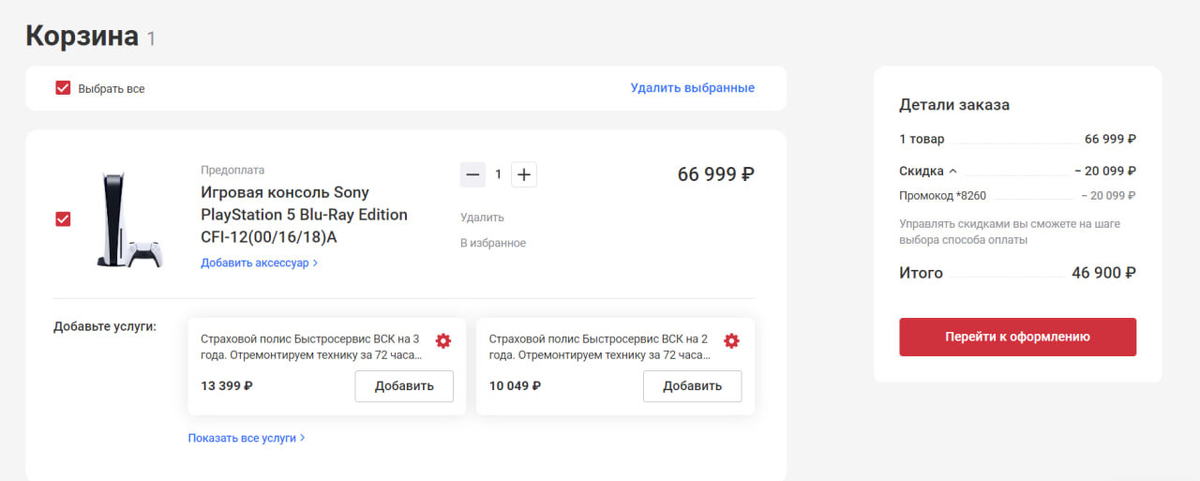This screenshot has height=481, width=1200.
Task: Toggle the "Выбрать все" checkbox
Action: (x=63, y=88)
